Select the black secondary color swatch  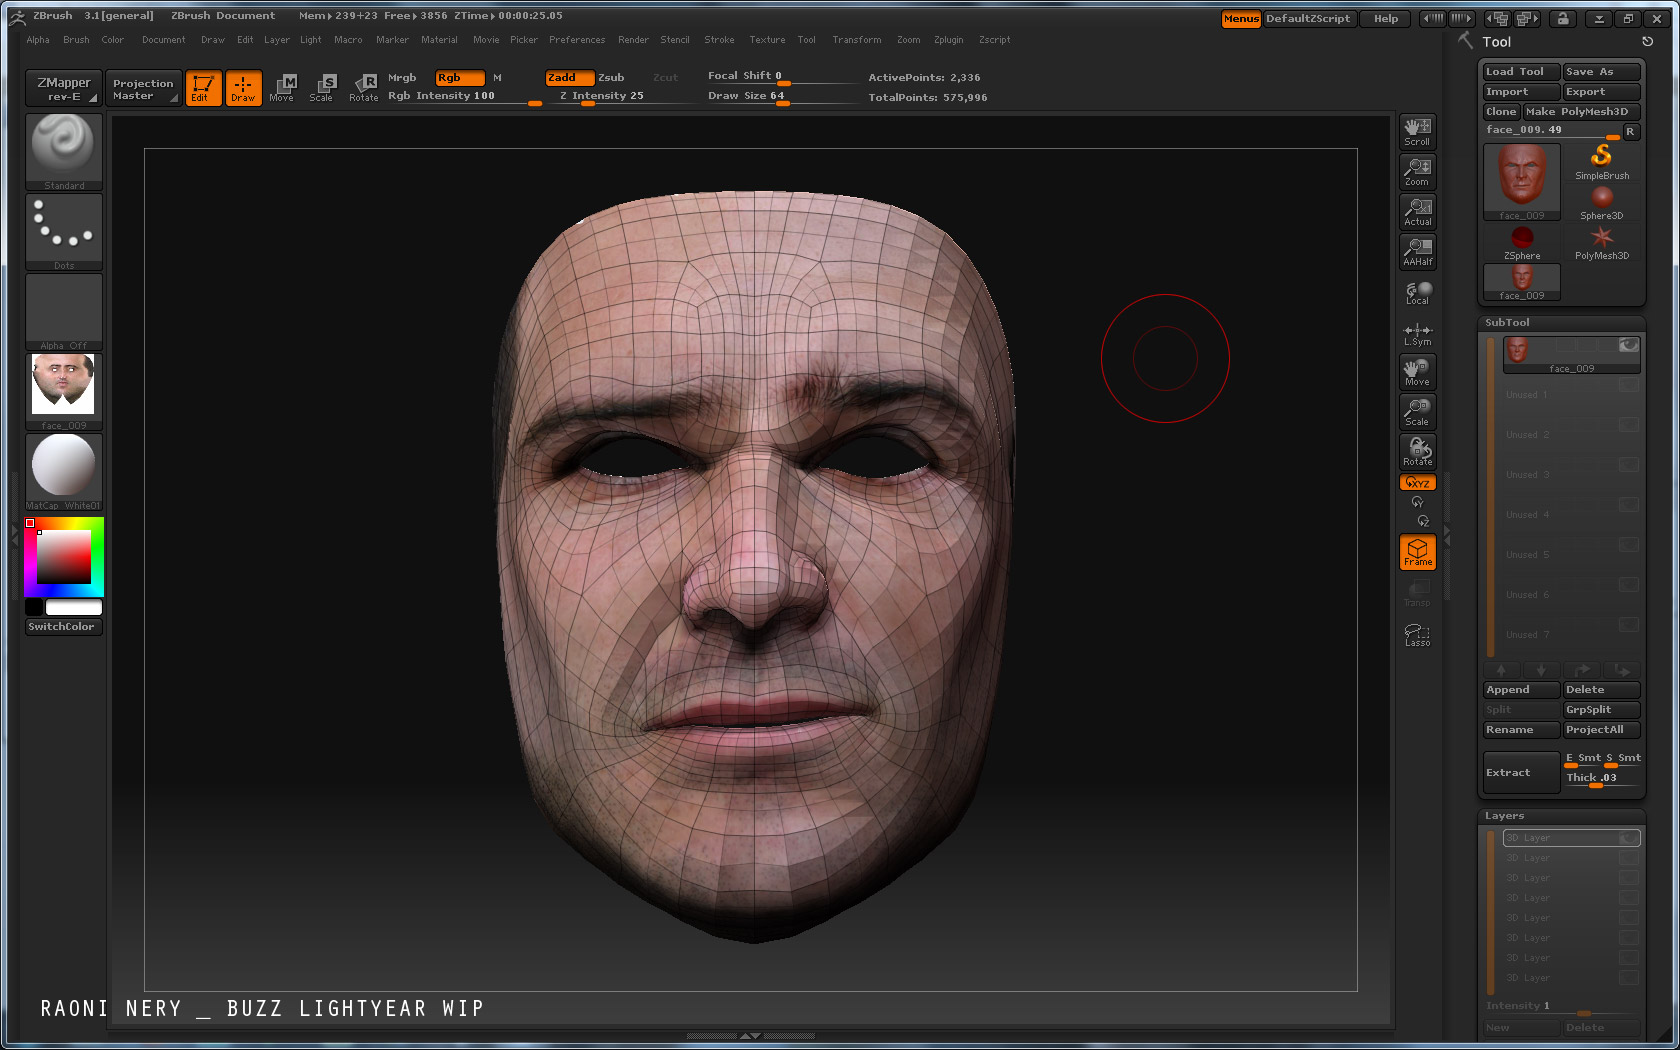(34, 607)
